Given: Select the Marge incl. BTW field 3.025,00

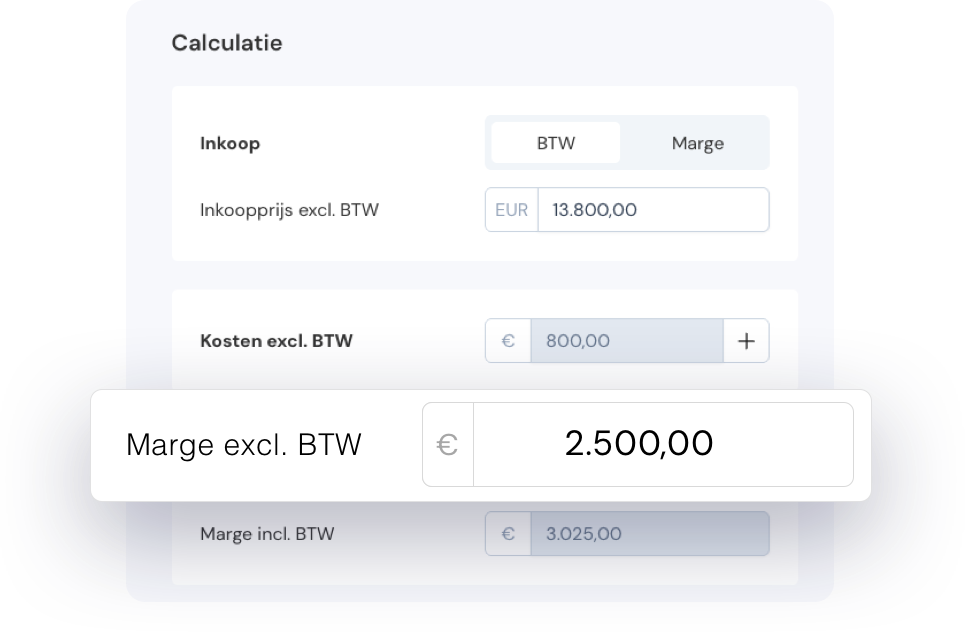Looking at the screenshot, I should (x=650, y=534).
